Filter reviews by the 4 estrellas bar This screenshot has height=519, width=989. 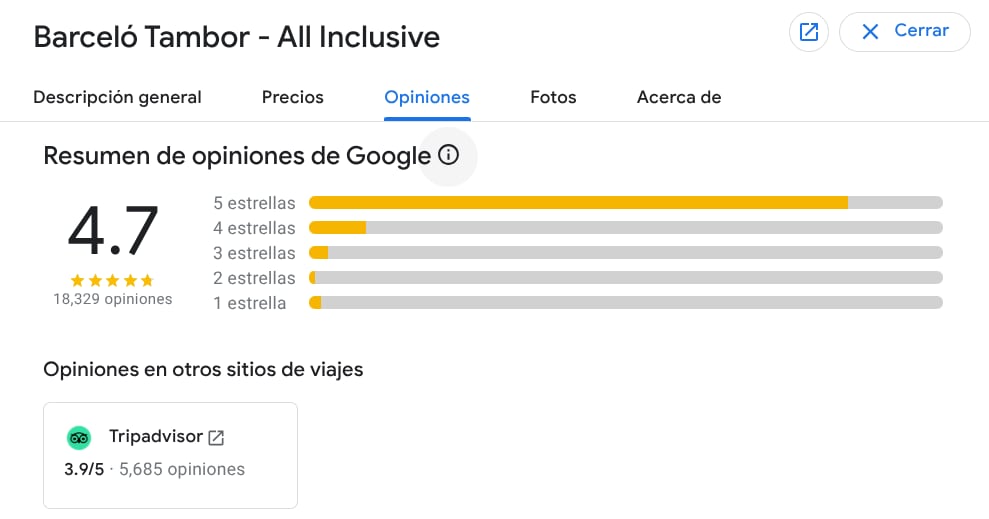click(625, 228)
